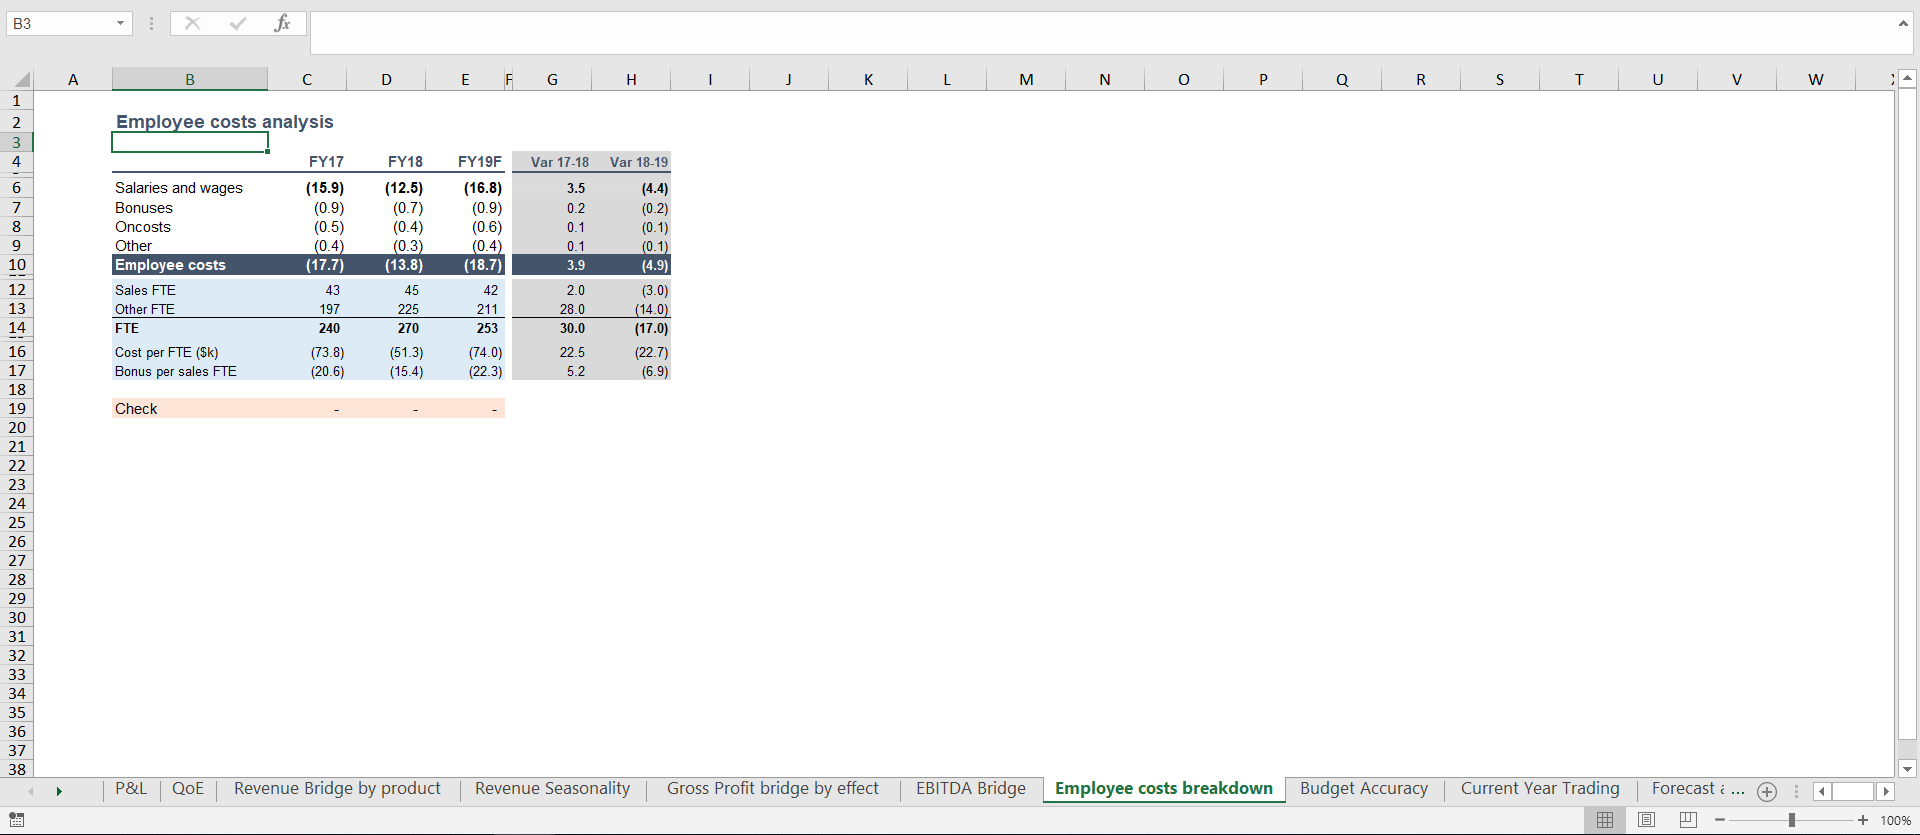The image size is (1920, 835).
Task: Click the Bonuses row label
Action: pyautogui.click(x=144, y=208)
